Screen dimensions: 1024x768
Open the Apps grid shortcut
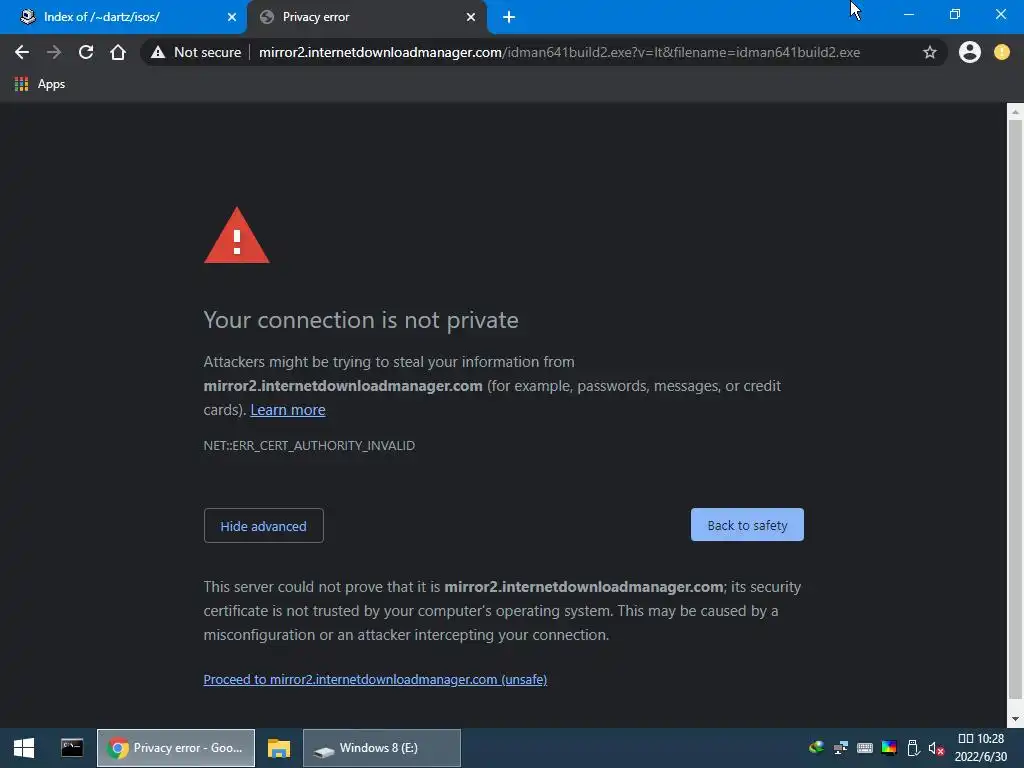pos(40,84)
